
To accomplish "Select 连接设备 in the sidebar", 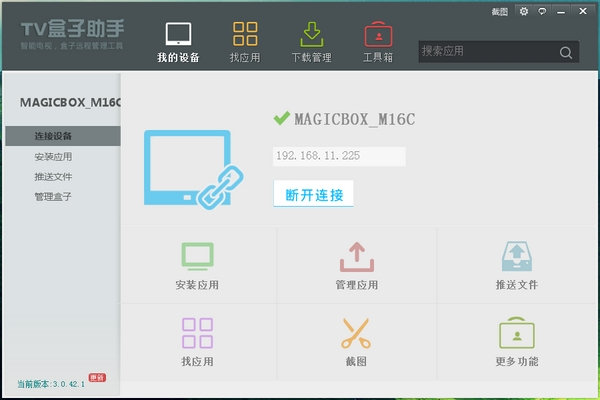I will [x=63, y=136].
